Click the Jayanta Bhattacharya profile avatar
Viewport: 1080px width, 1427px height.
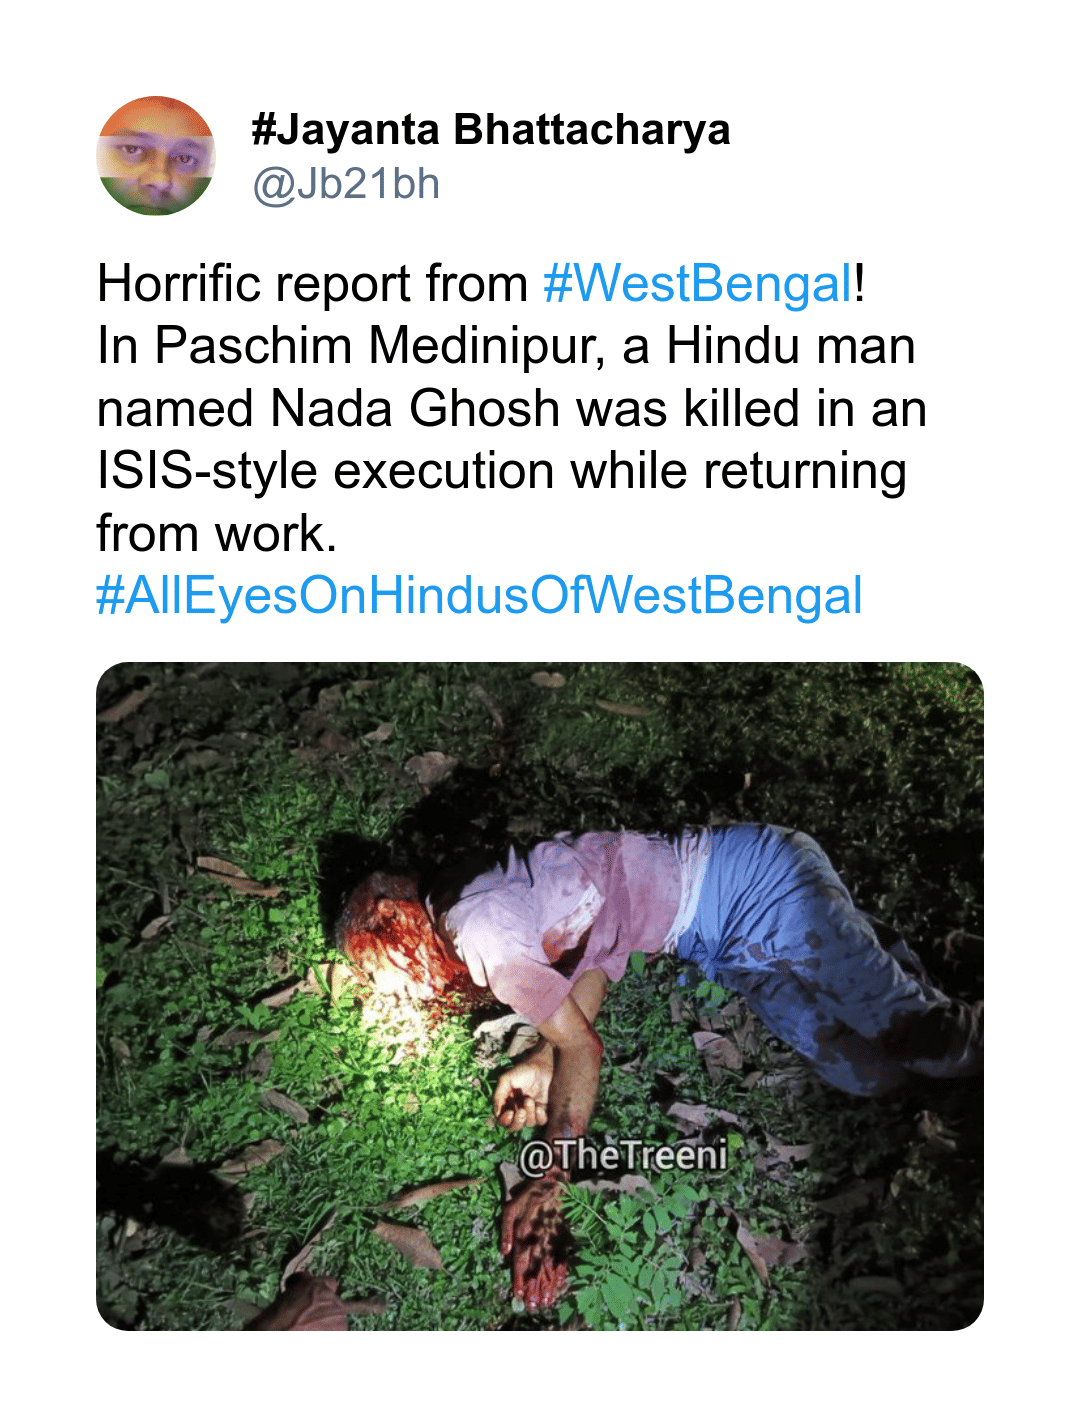click(x=155, y=156)
